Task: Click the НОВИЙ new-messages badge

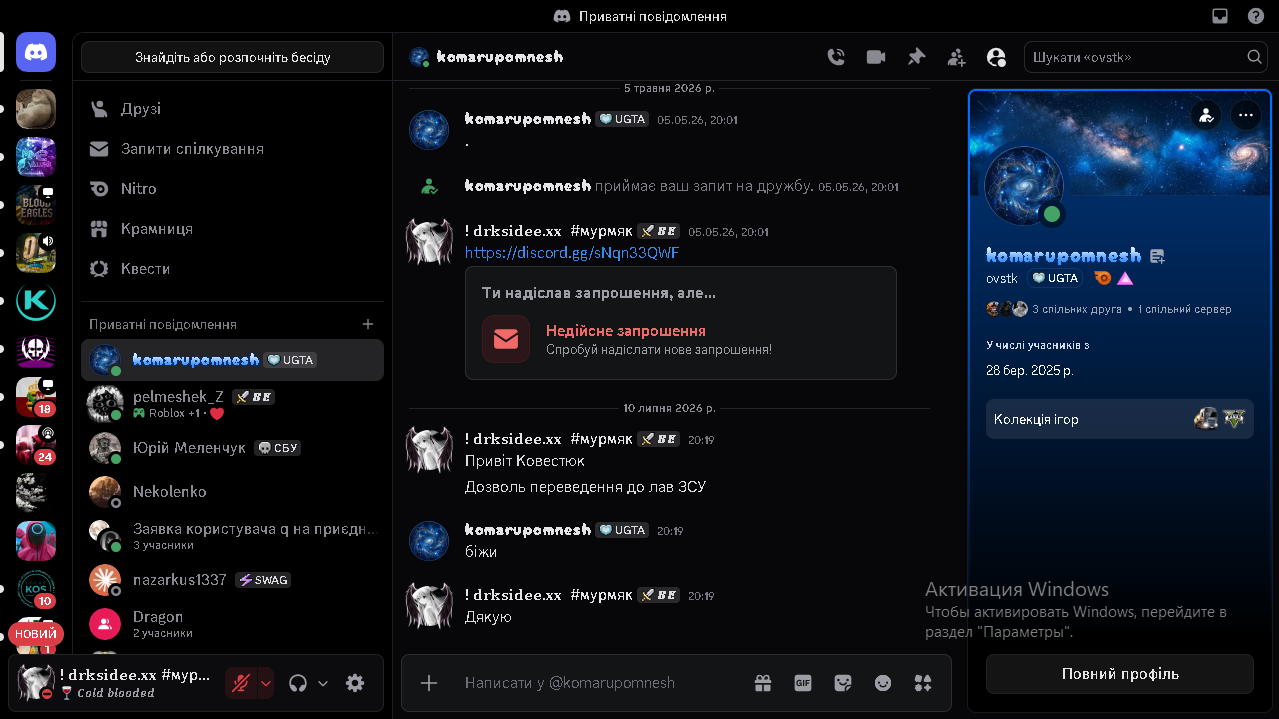Action: coord(36,634)
